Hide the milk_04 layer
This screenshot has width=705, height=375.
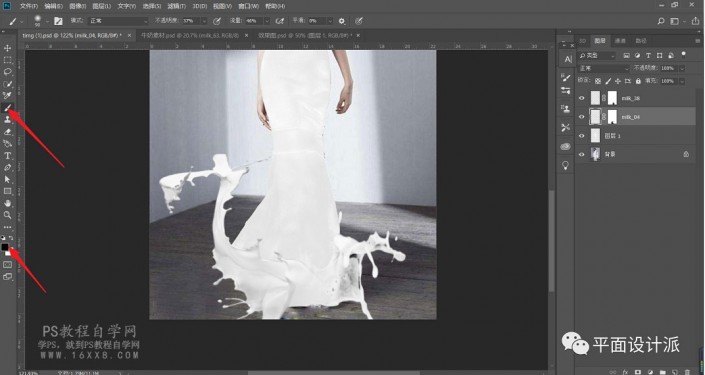(582, 117)
